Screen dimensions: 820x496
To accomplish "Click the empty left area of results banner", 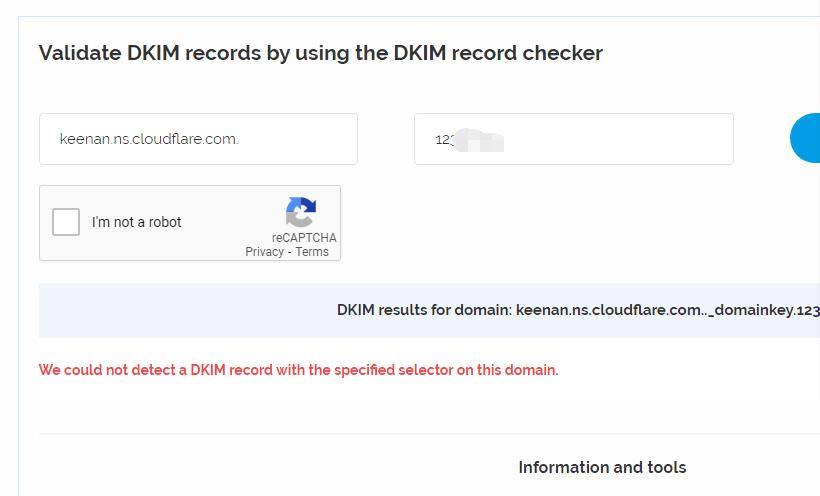I will tap(183, 310).
